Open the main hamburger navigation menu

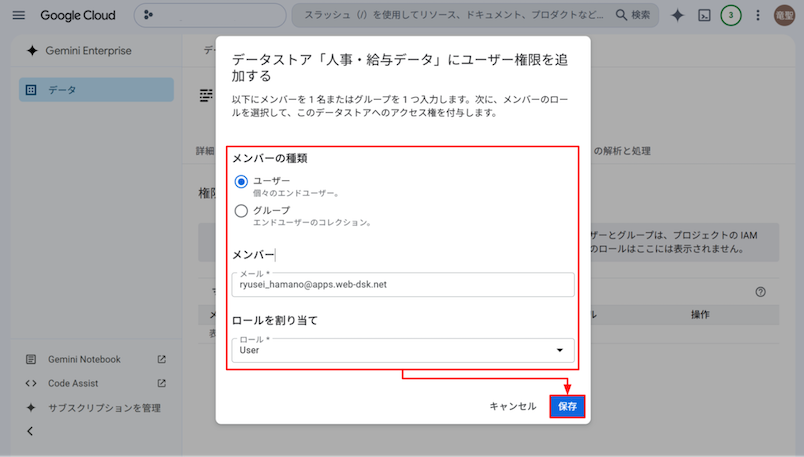tap(18, 15)
